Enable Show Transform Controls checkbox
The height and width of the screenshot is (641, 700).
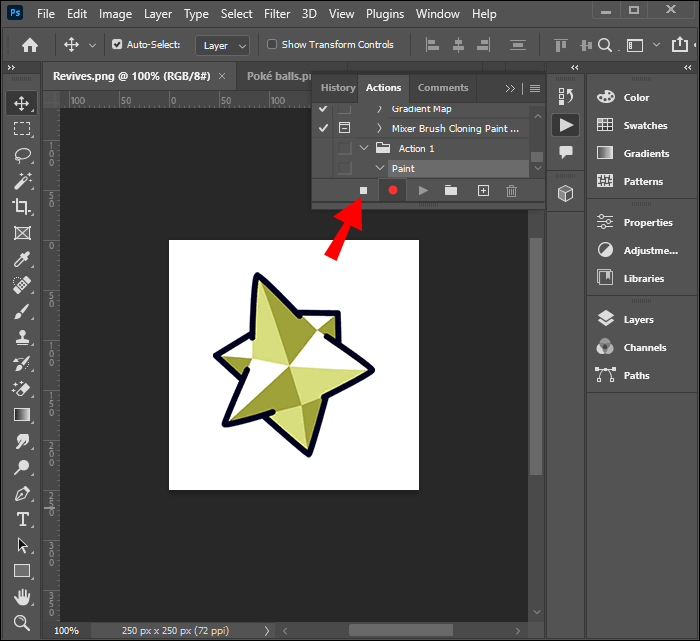[272, 45]
